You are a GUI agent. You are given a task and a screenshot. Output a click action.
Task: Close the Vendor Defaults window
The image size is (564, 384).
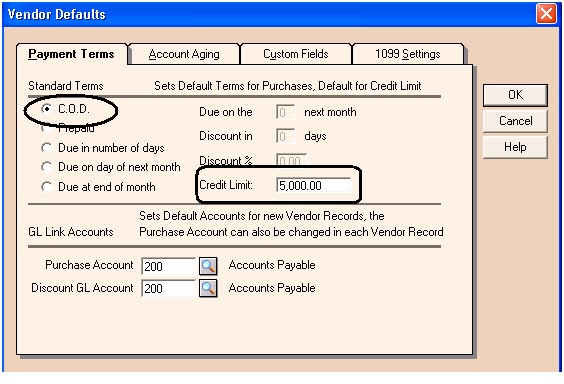(546, 14)
